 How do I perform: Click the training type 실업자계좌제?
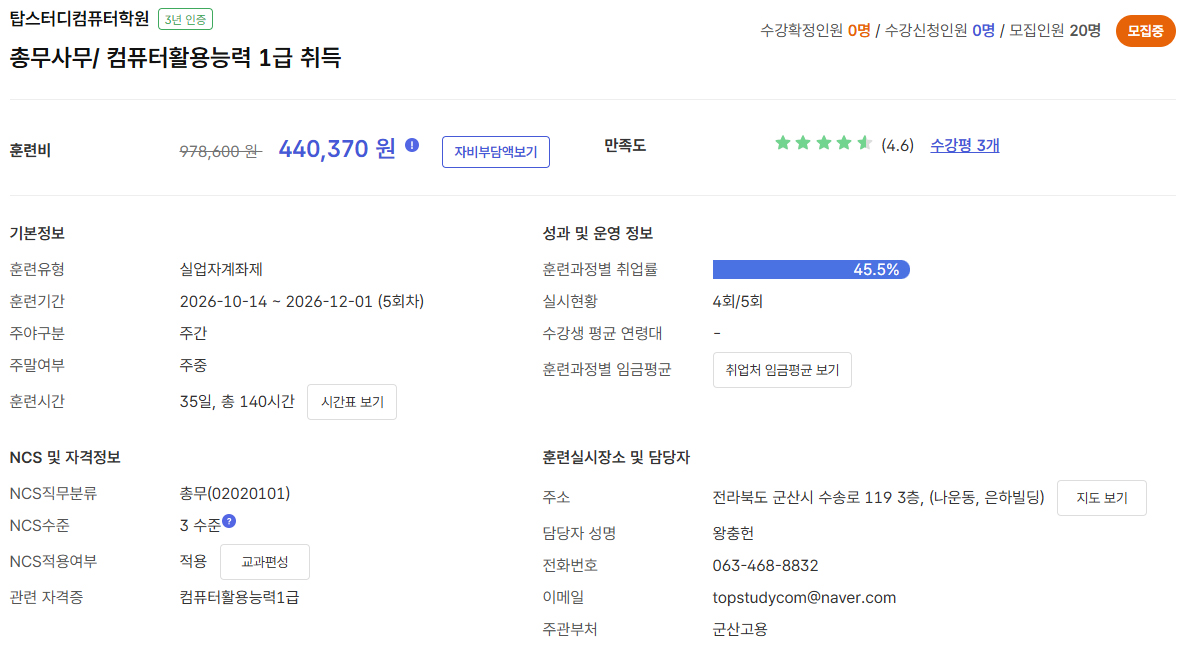[x=221, y=270]
